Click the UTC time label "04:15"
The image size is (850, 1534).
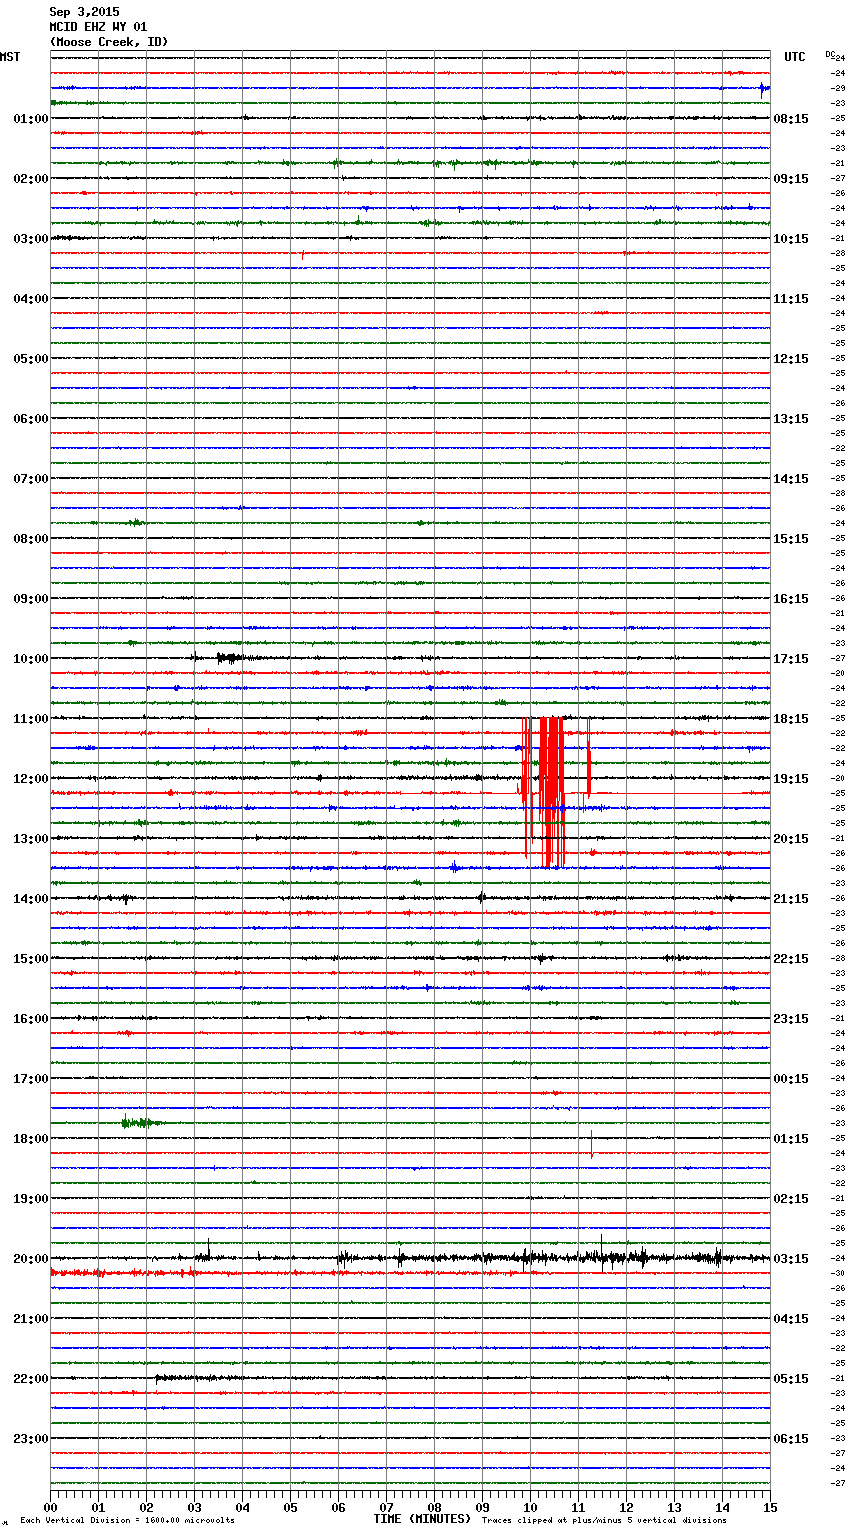(x=791, y=1319)
